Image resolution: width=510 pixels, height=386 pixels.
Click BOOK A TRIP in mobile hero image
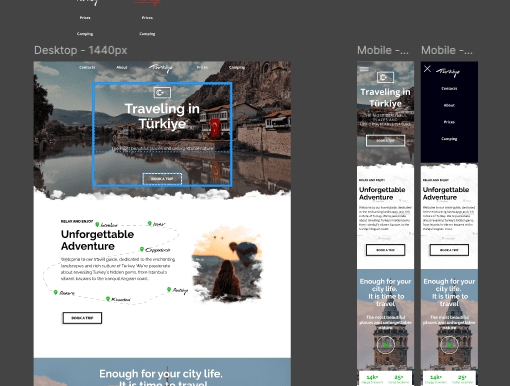click(x=386, y=141)
